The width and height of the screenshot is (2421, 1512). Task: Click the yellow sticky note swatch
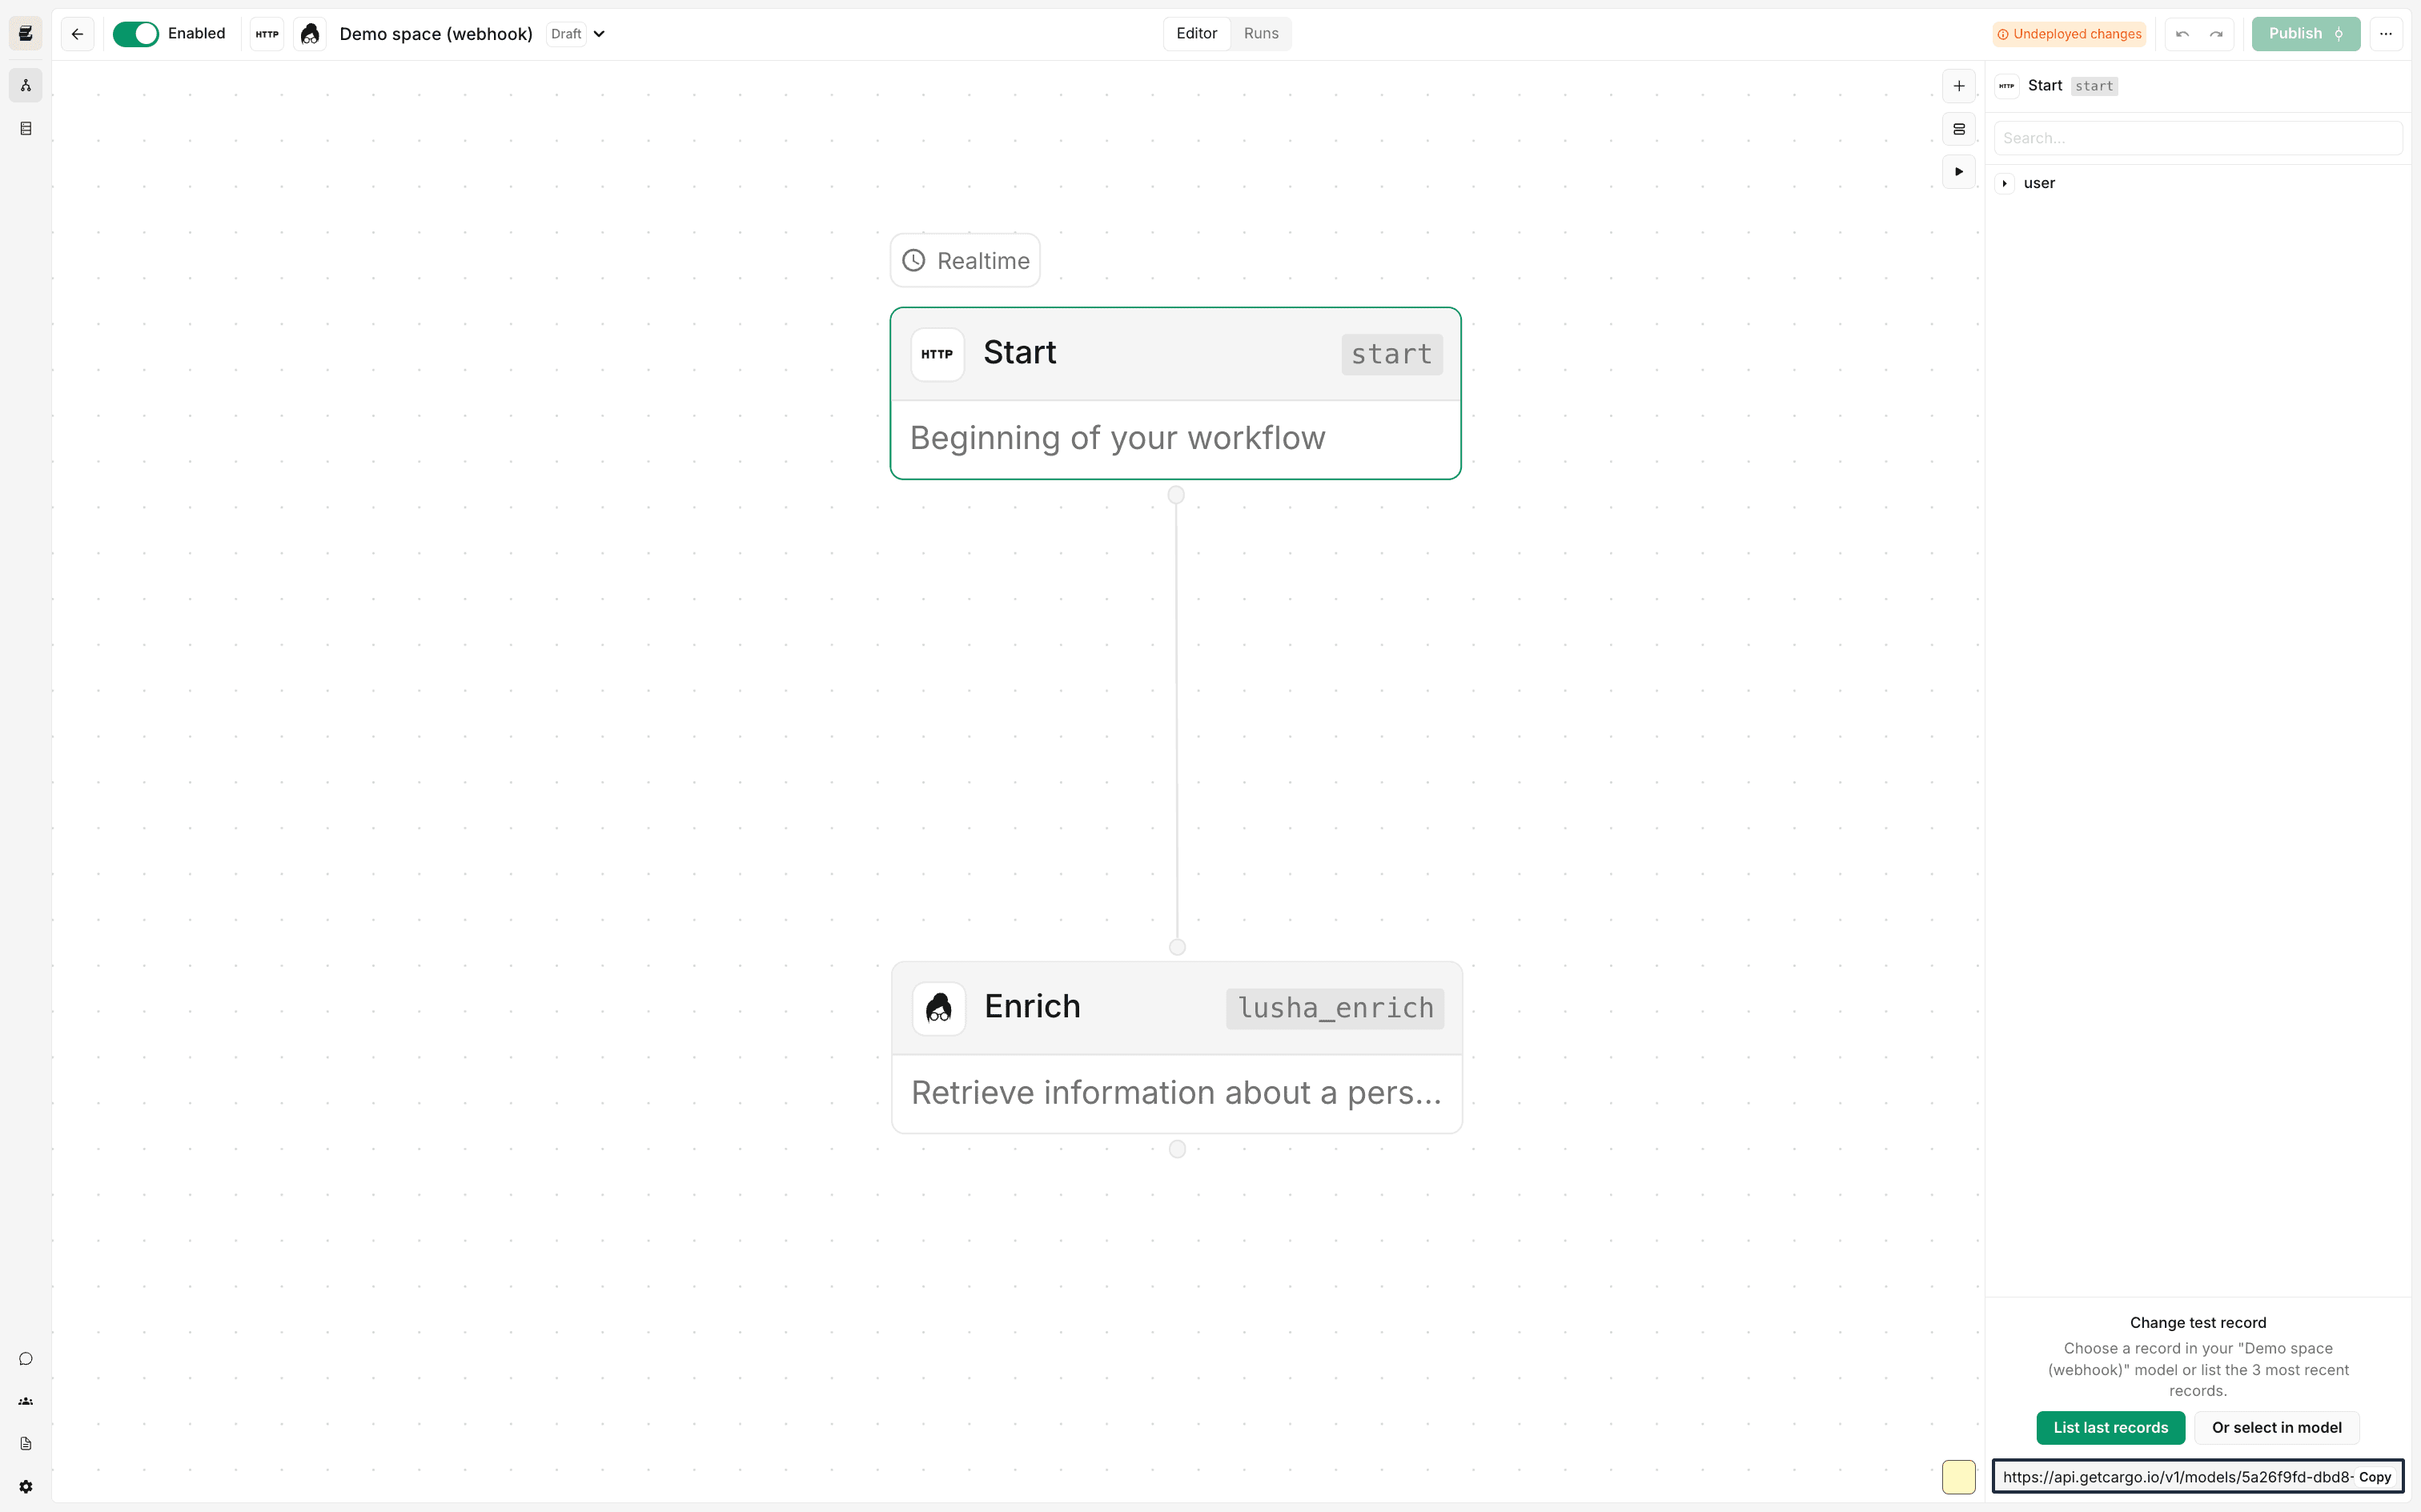[x=1958, y=1476]
